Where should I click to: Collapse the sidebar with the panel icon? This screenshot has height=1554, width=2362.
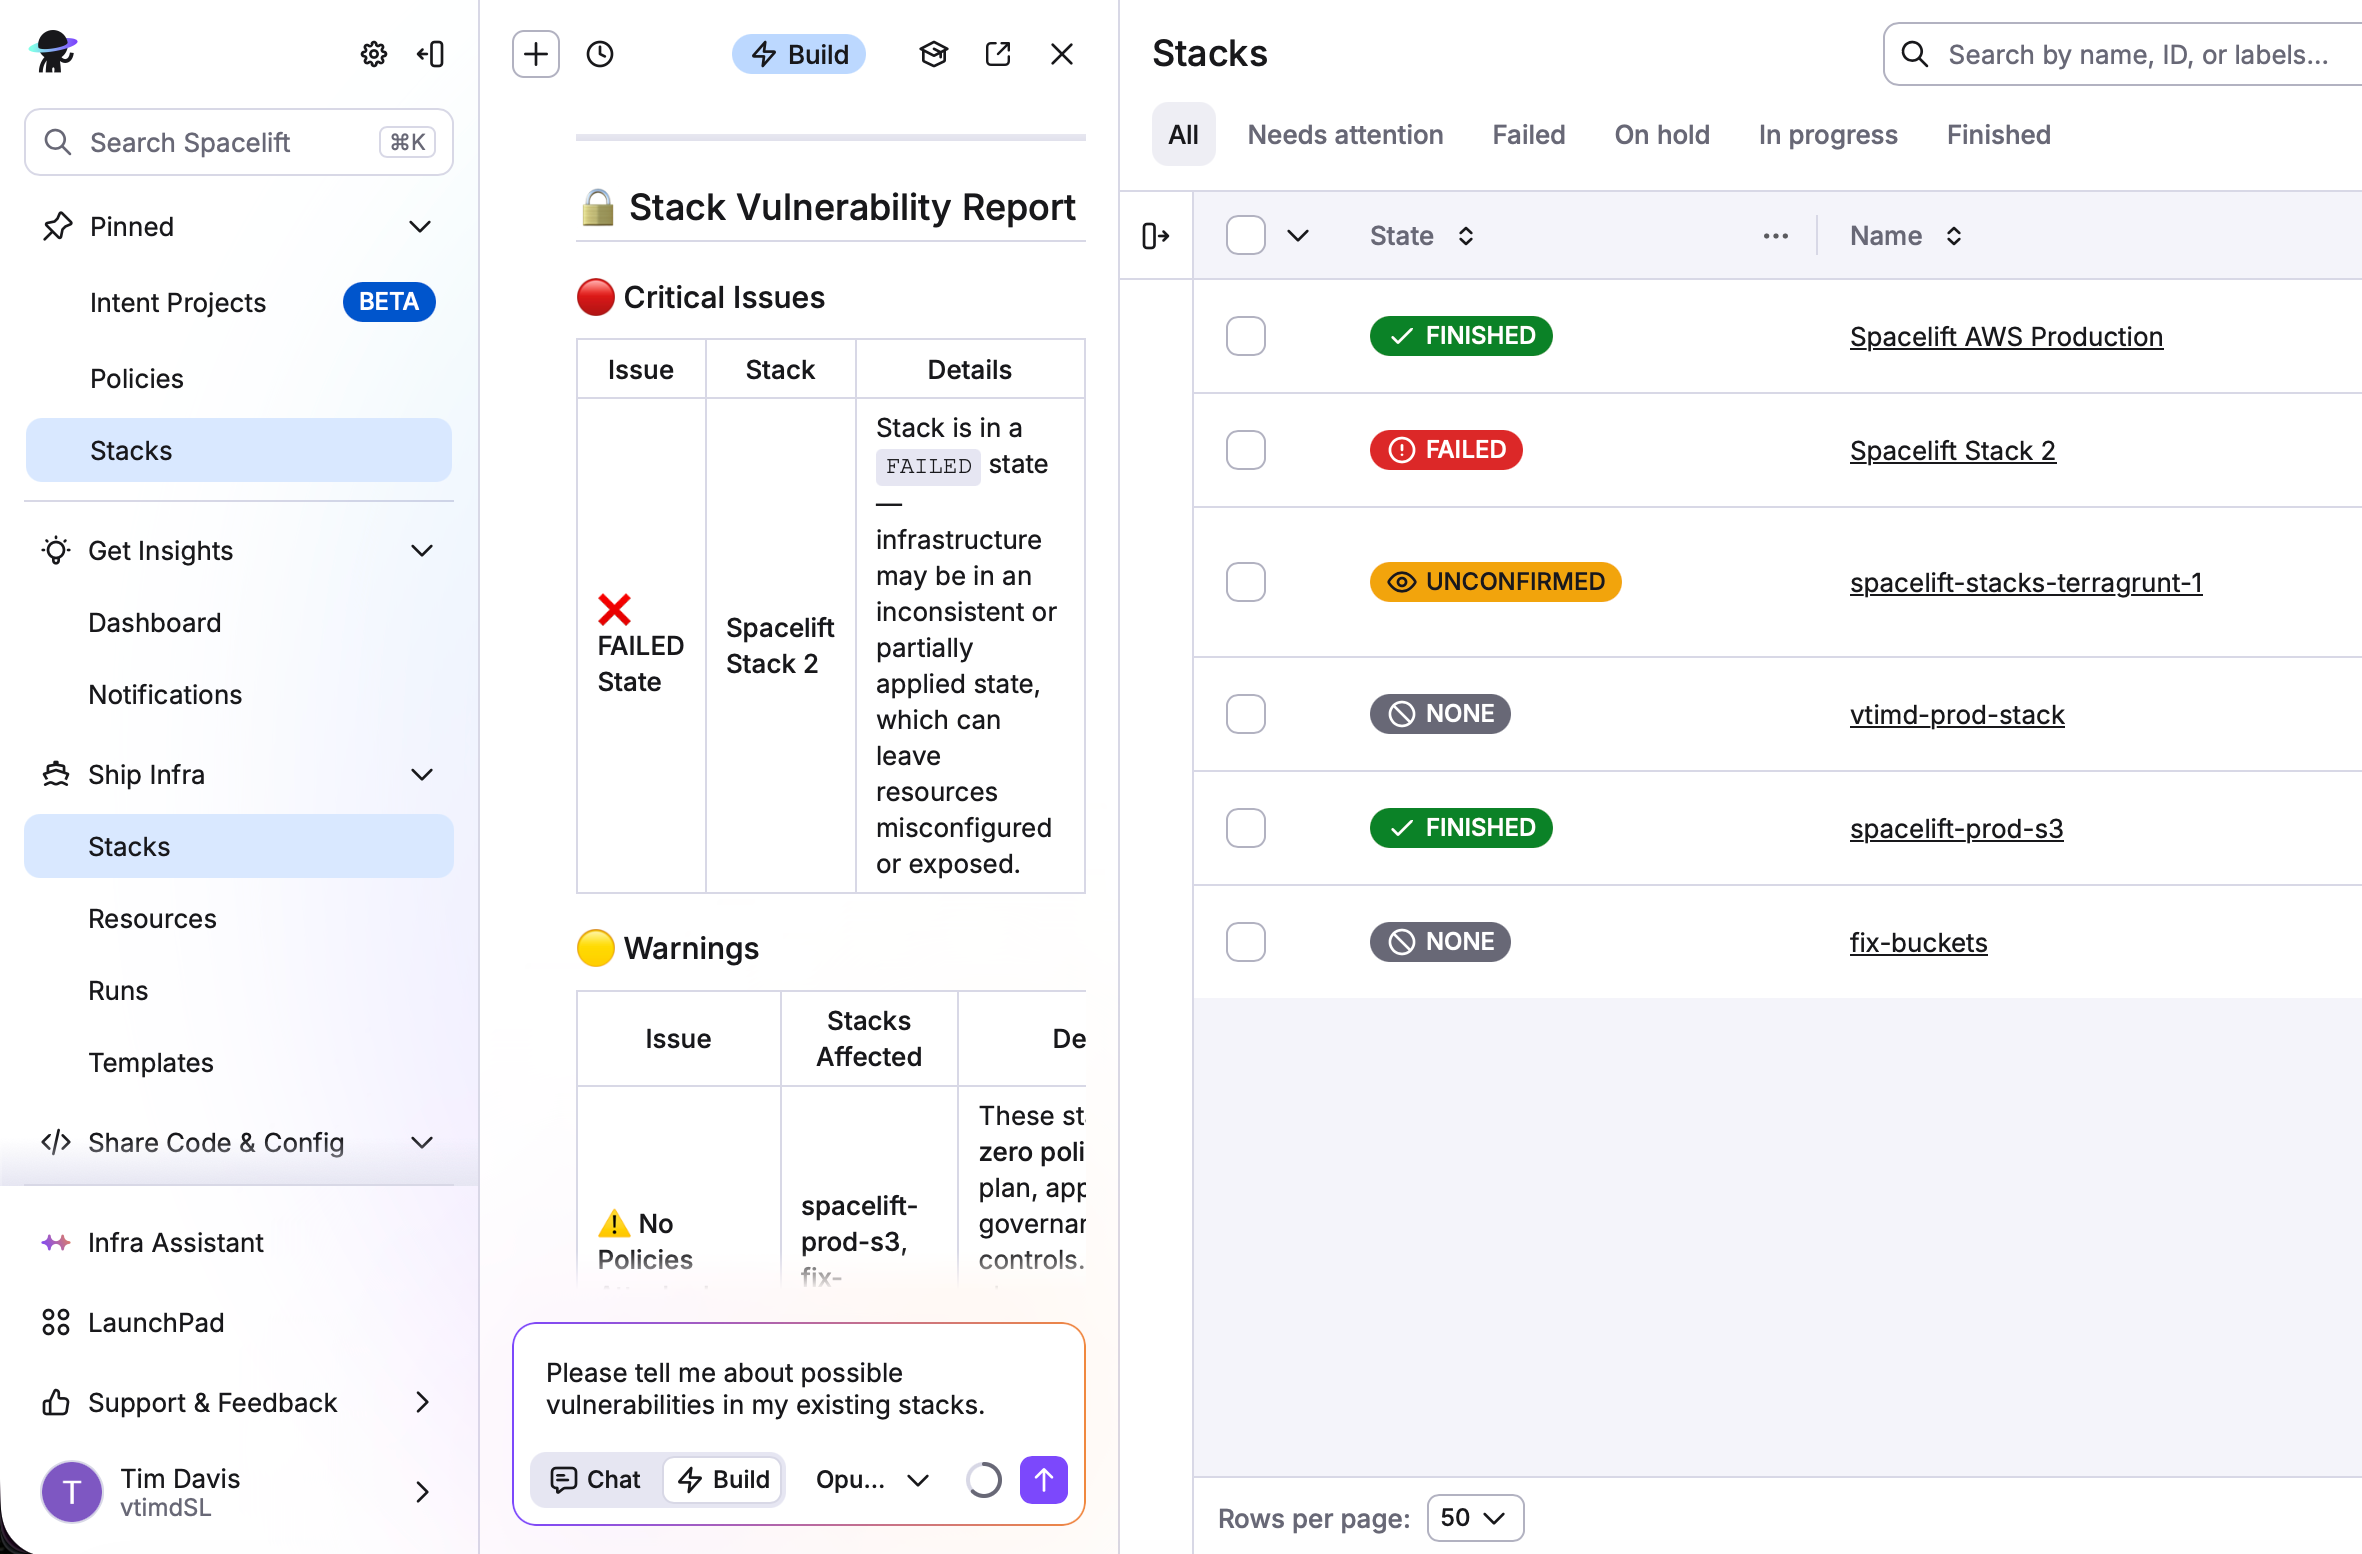click(431, 54)
